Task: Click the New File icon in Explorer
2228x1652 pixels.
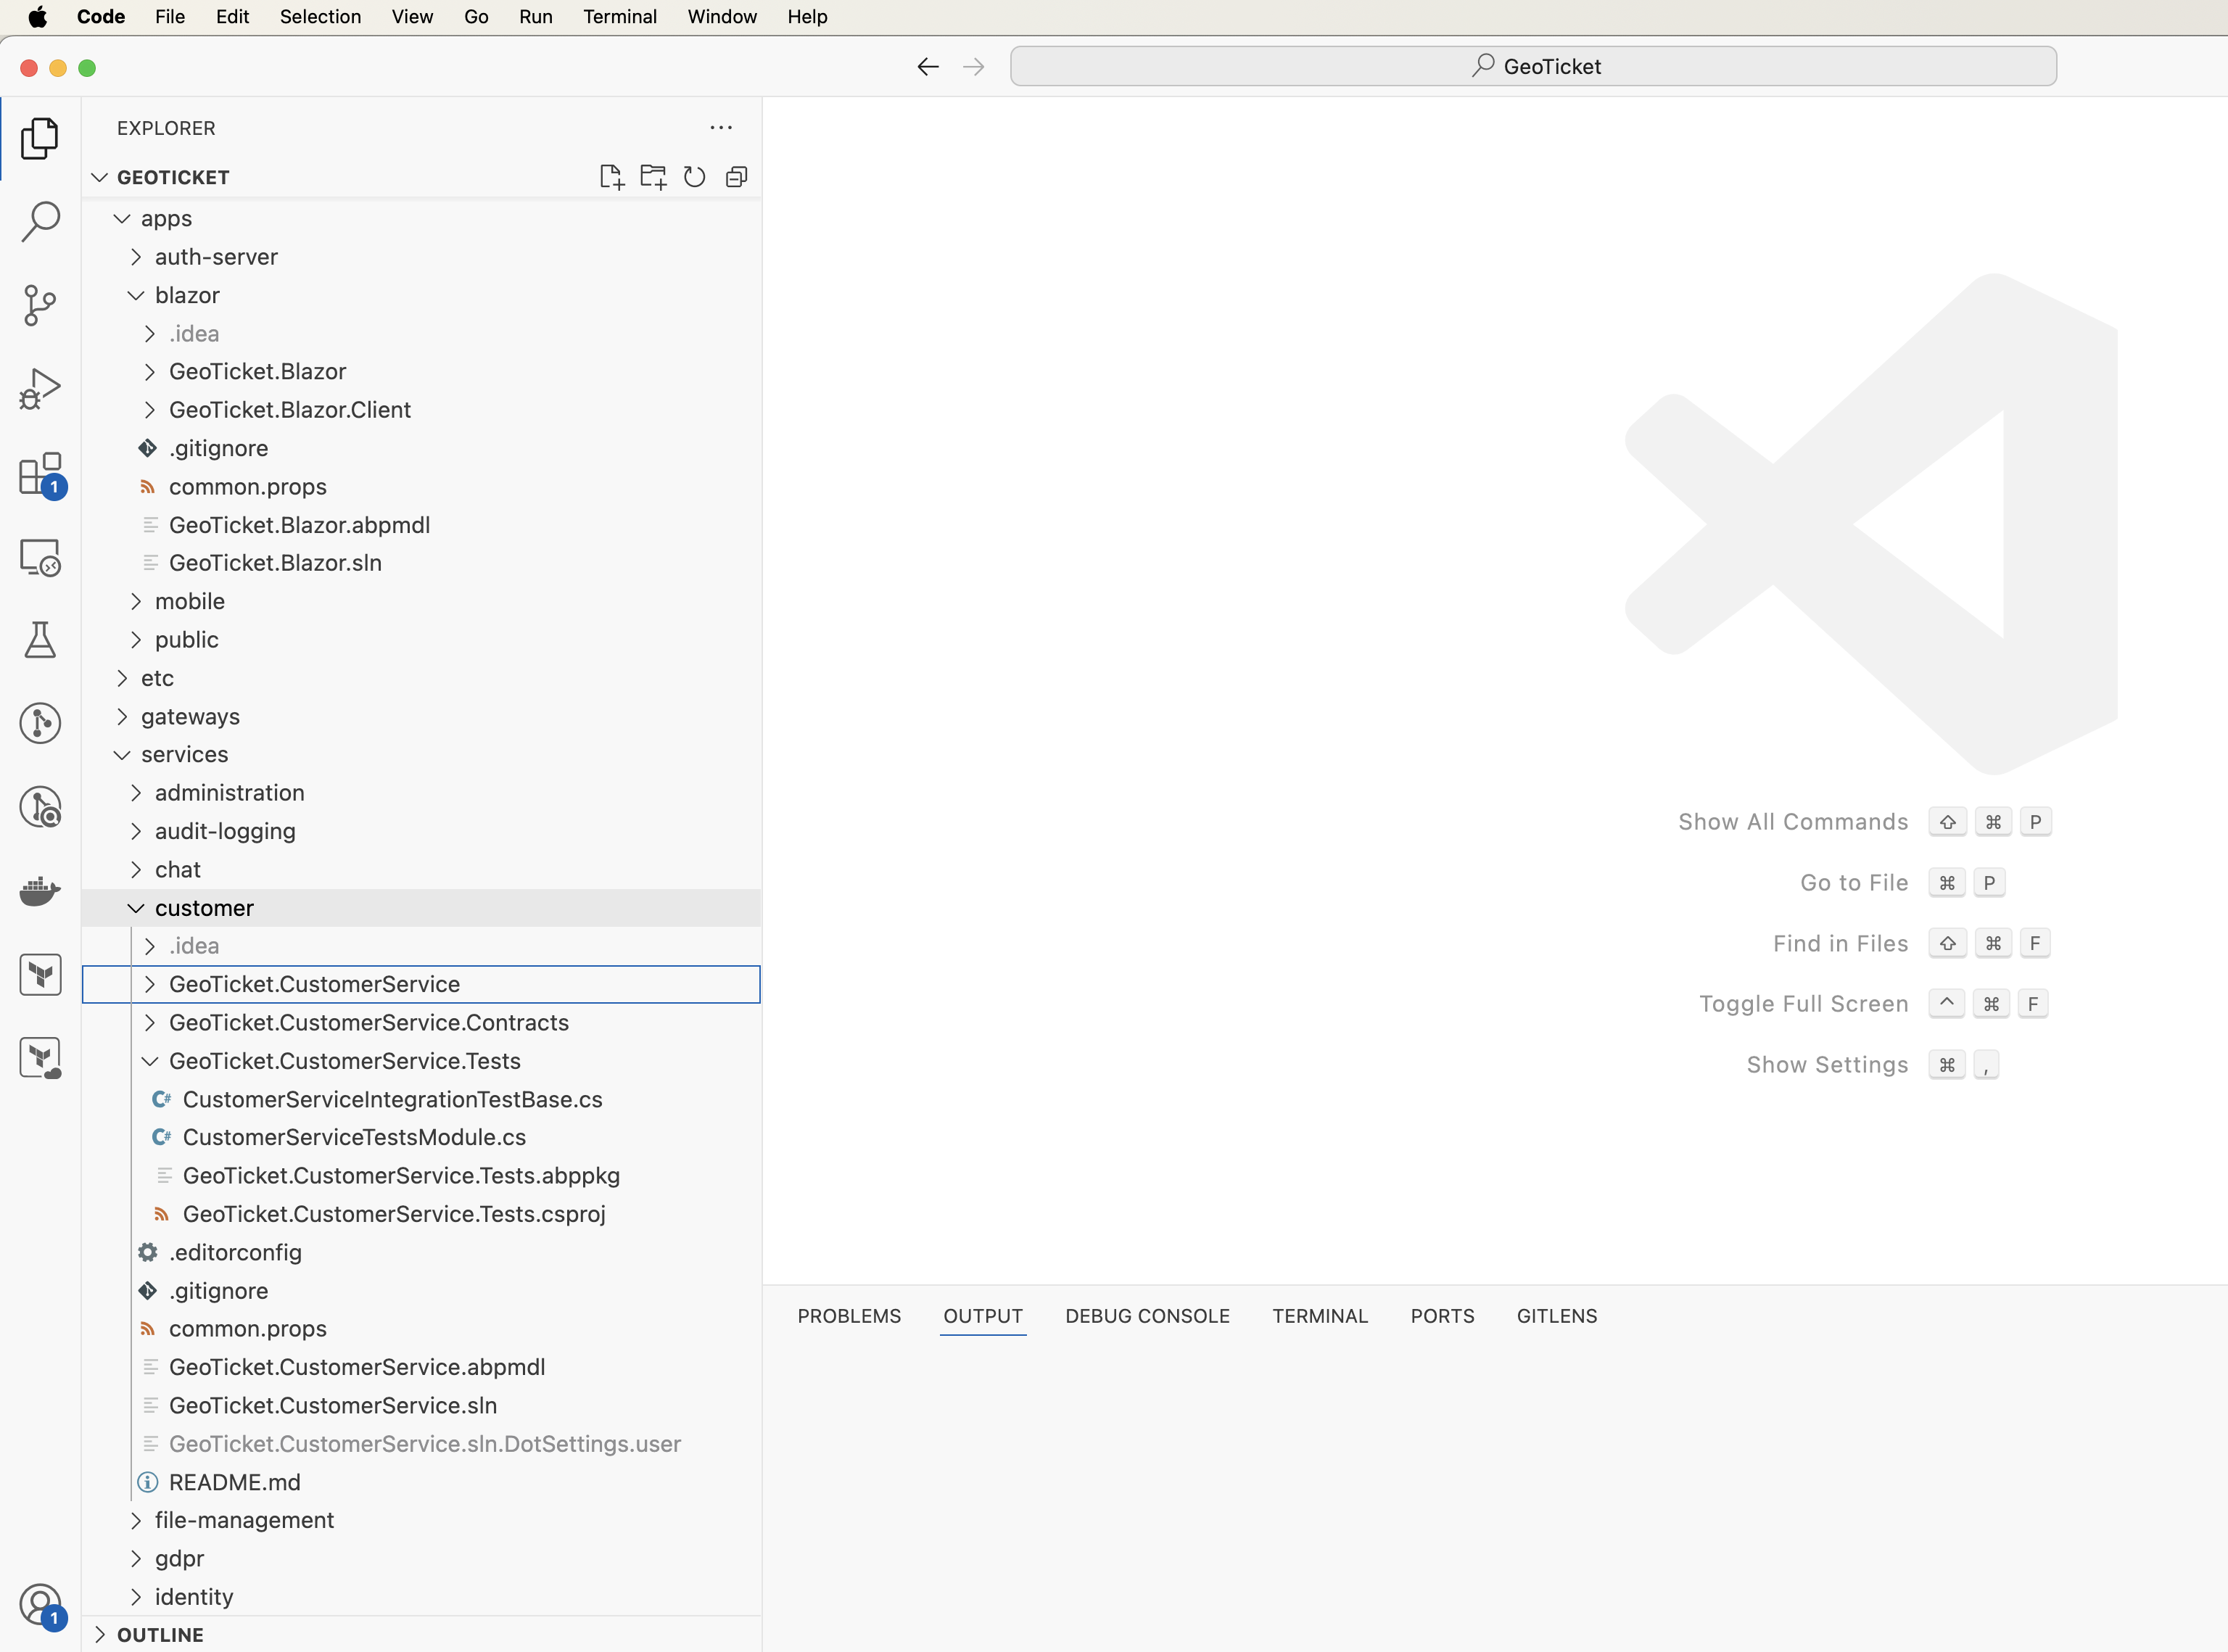Action: click(x=611, y=177)
